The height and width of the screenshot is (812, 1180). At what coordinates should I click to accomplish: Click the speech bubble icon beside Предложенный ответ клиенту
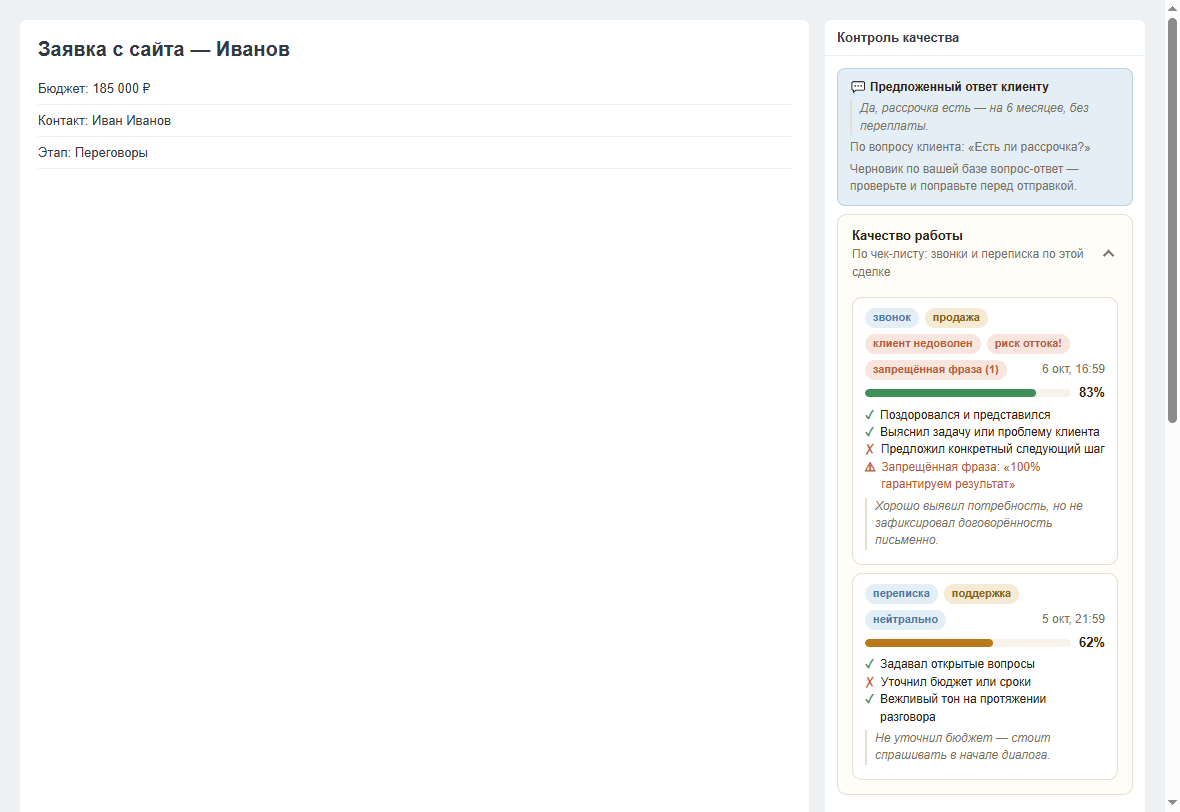point(858,87)
